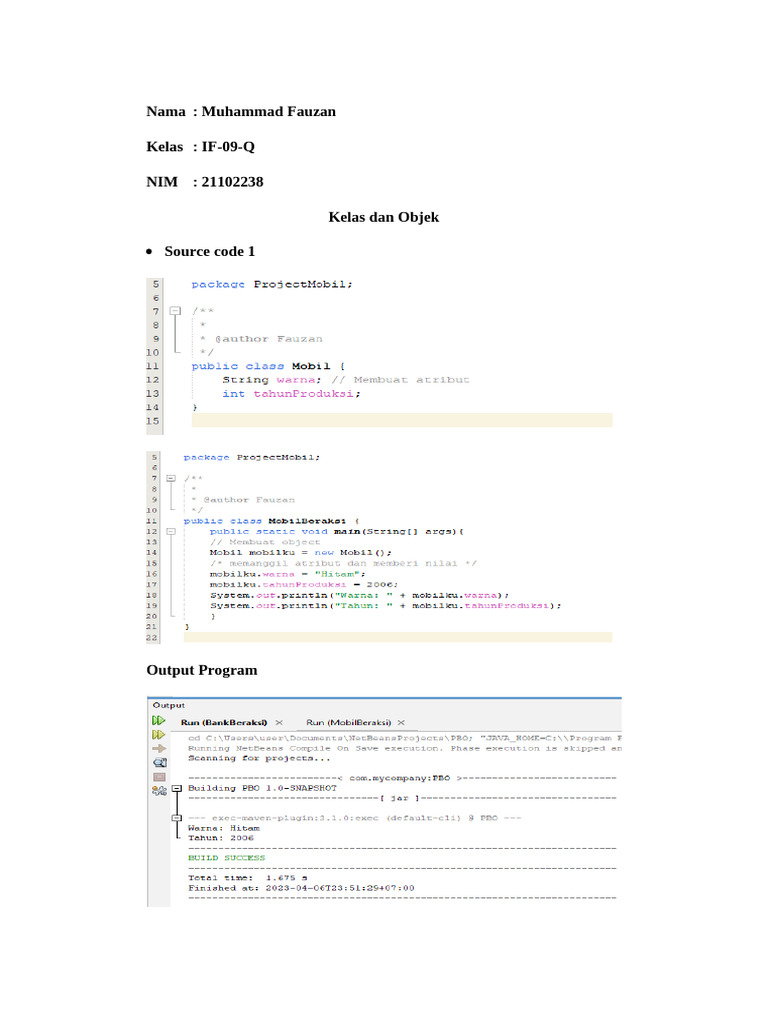Screen dimensions: 768x1024
Task: Click the magnifier icon in the Output sidebar
Action: click(158, 762)
